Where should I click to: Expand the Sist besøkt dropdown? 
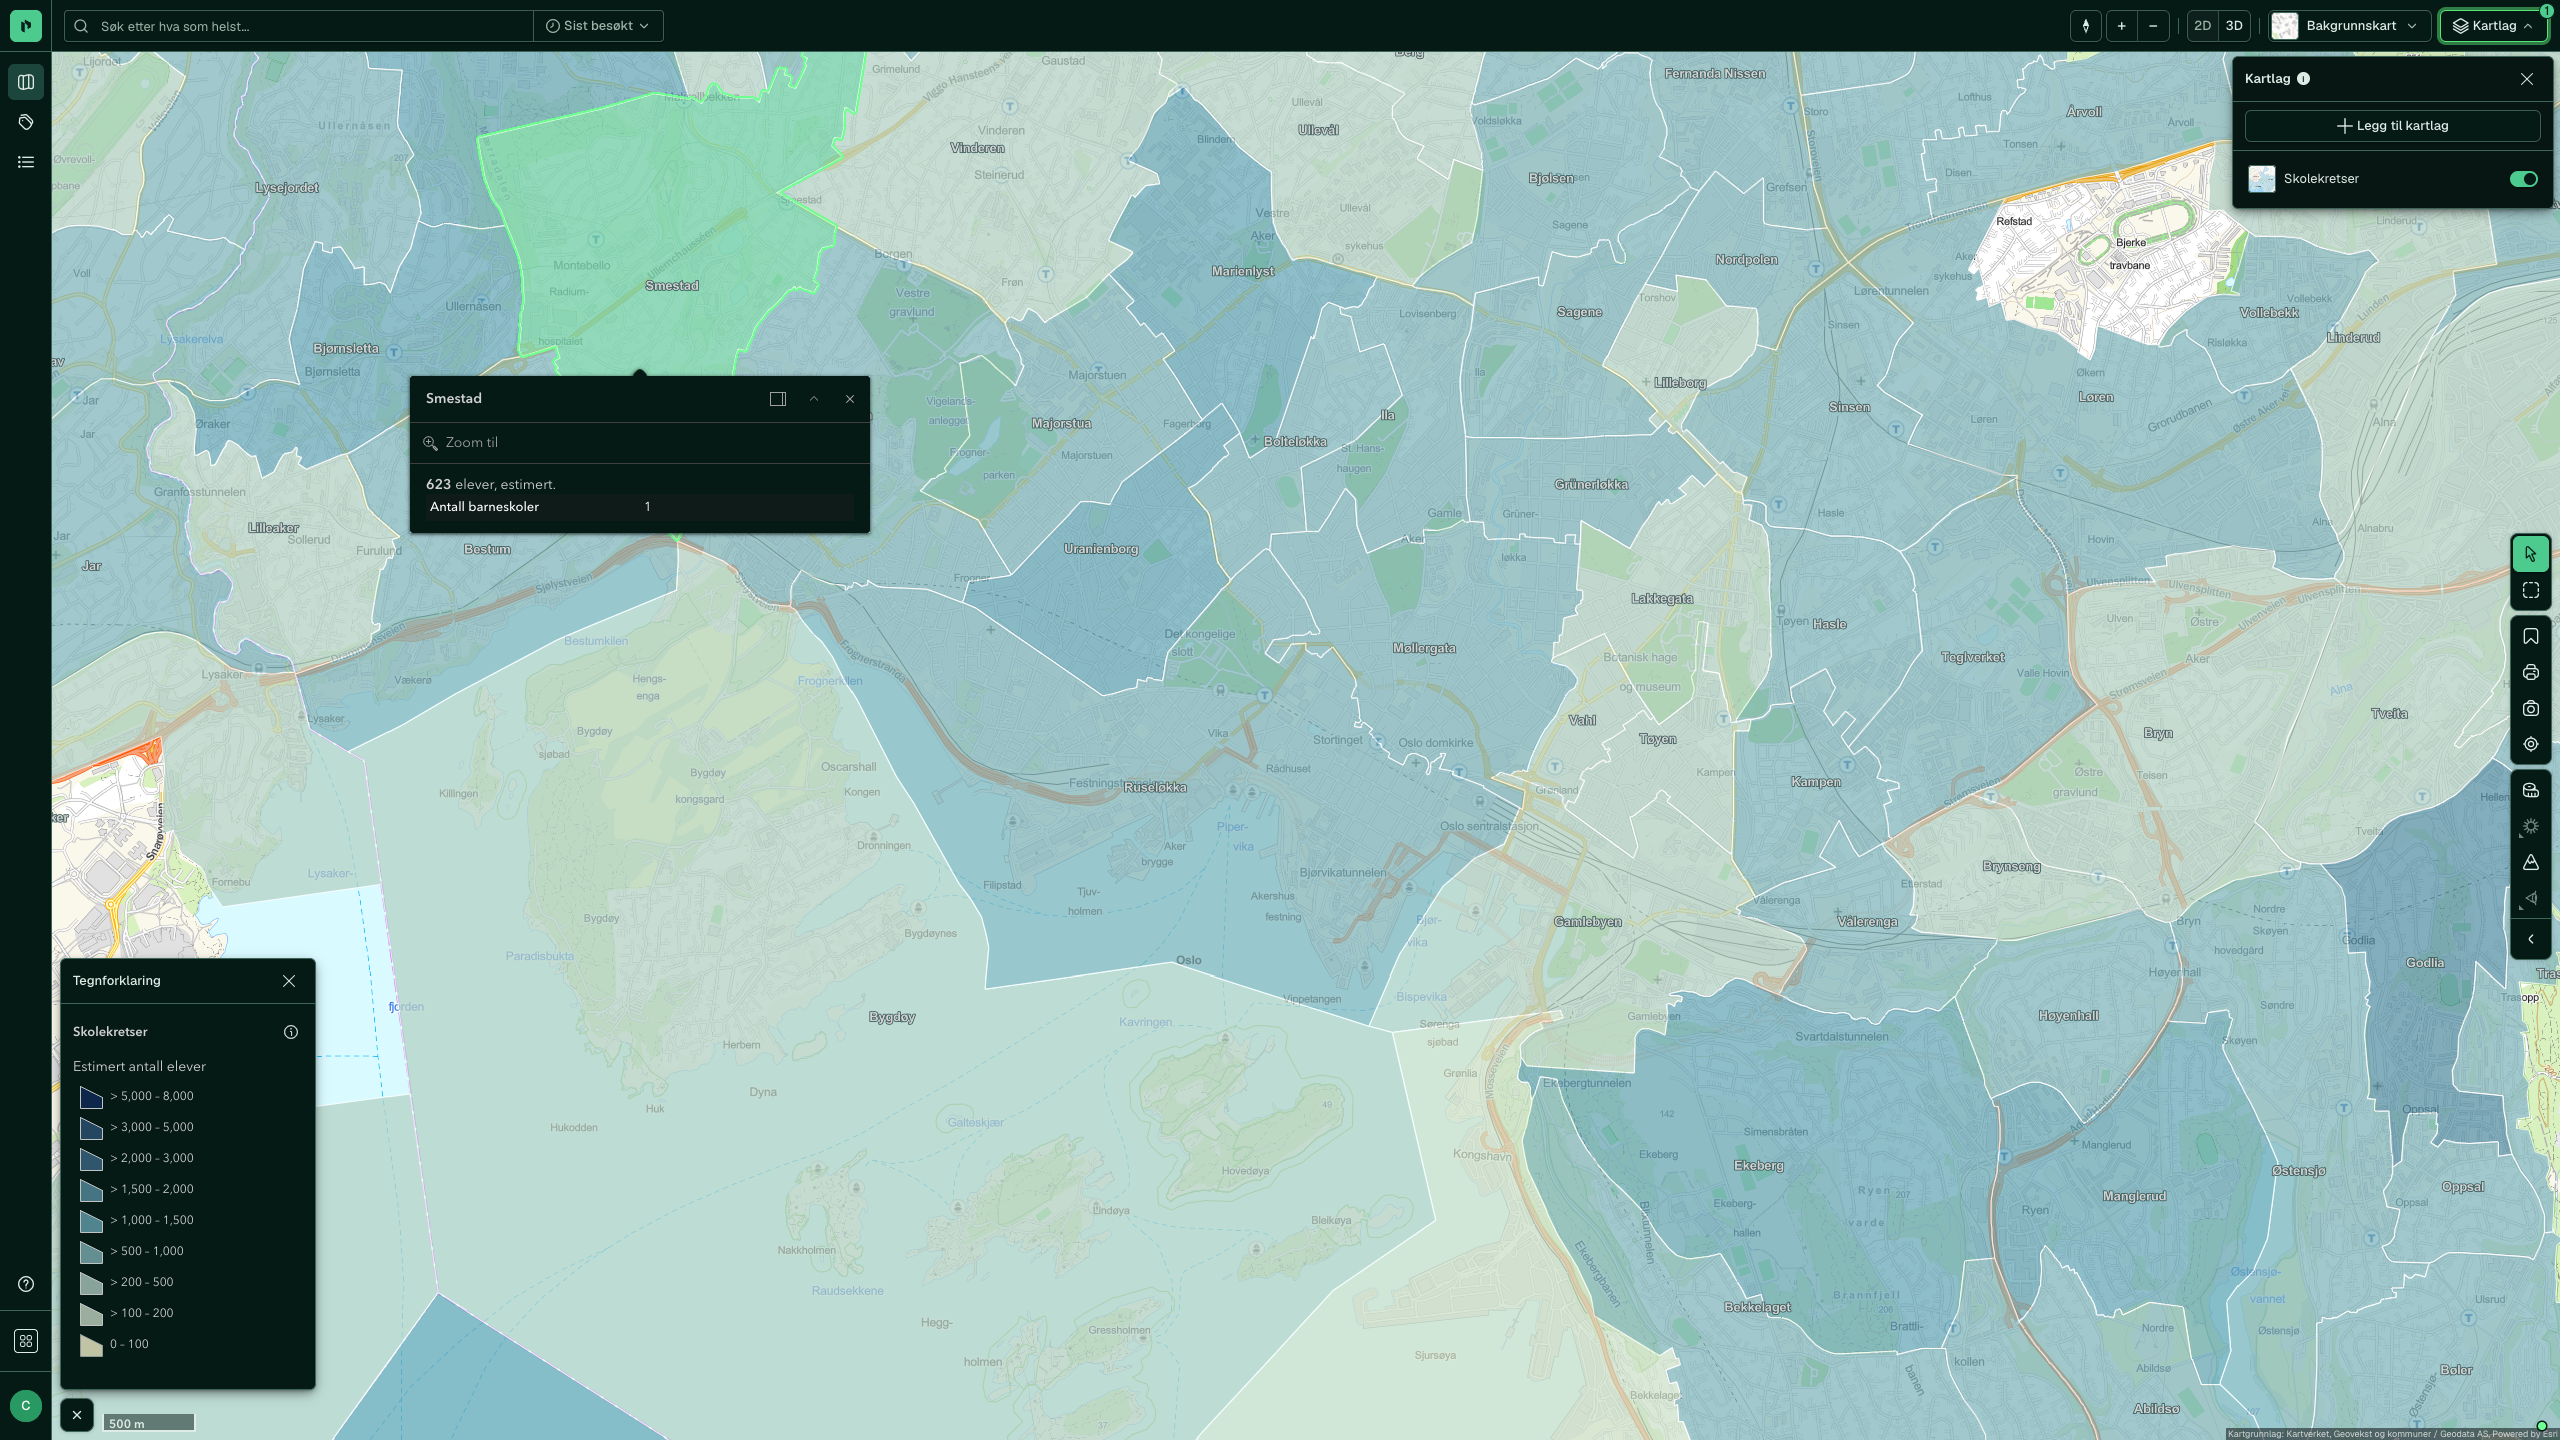598,26
